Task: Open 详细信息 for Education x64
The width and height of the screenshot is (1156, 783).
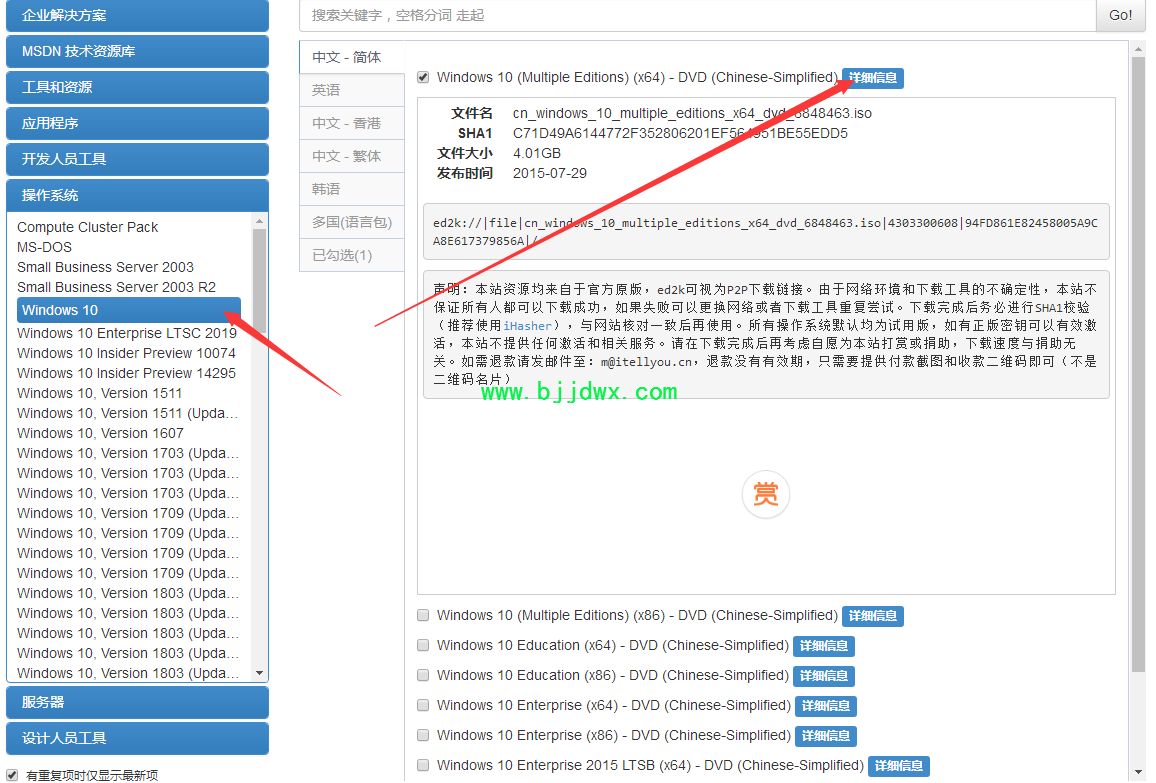Action: coord(824,647)
